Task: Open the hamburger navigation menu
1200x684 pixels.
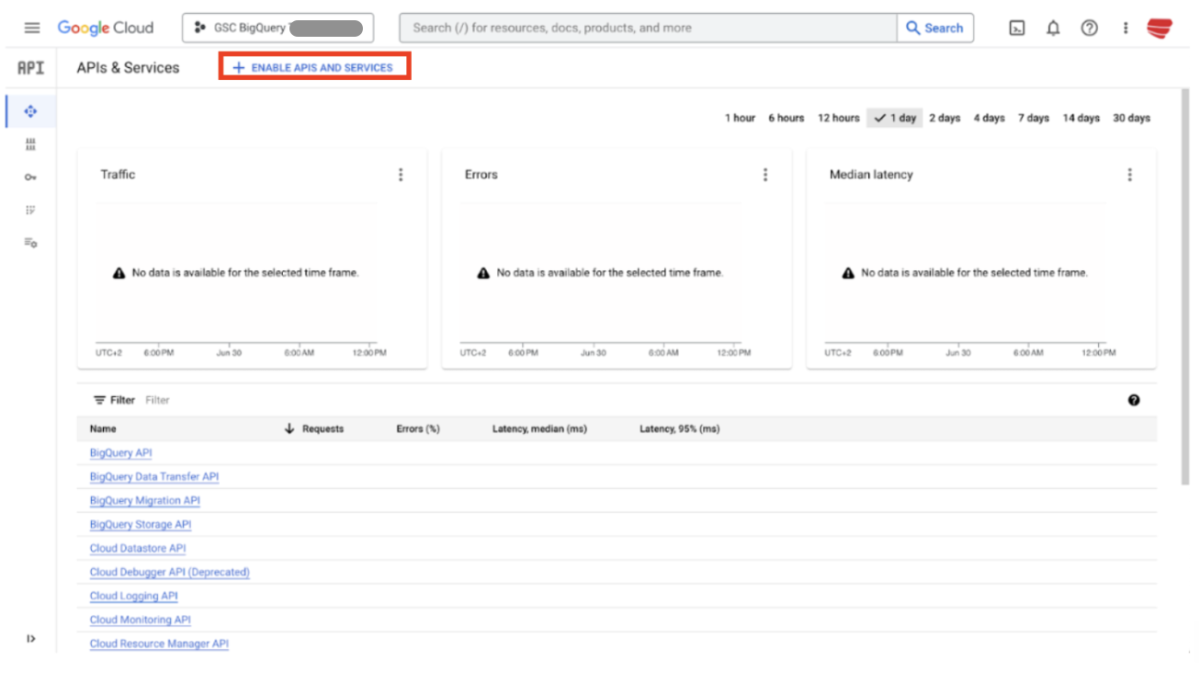Action: pos(32,28)
